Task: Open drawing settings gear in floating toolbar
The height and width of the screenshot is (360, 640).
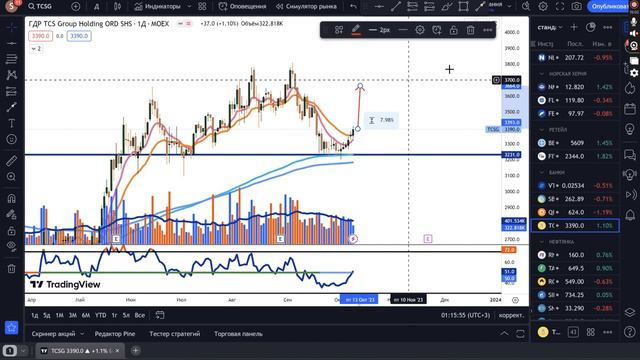Action: point(420,30)
